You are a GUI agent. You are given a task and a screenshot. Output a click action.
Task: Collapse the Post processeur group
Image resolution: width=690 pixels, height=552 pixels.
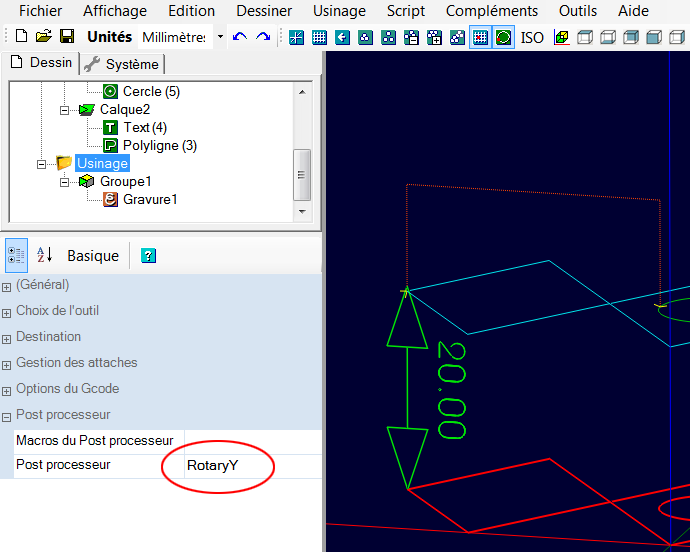7,417
